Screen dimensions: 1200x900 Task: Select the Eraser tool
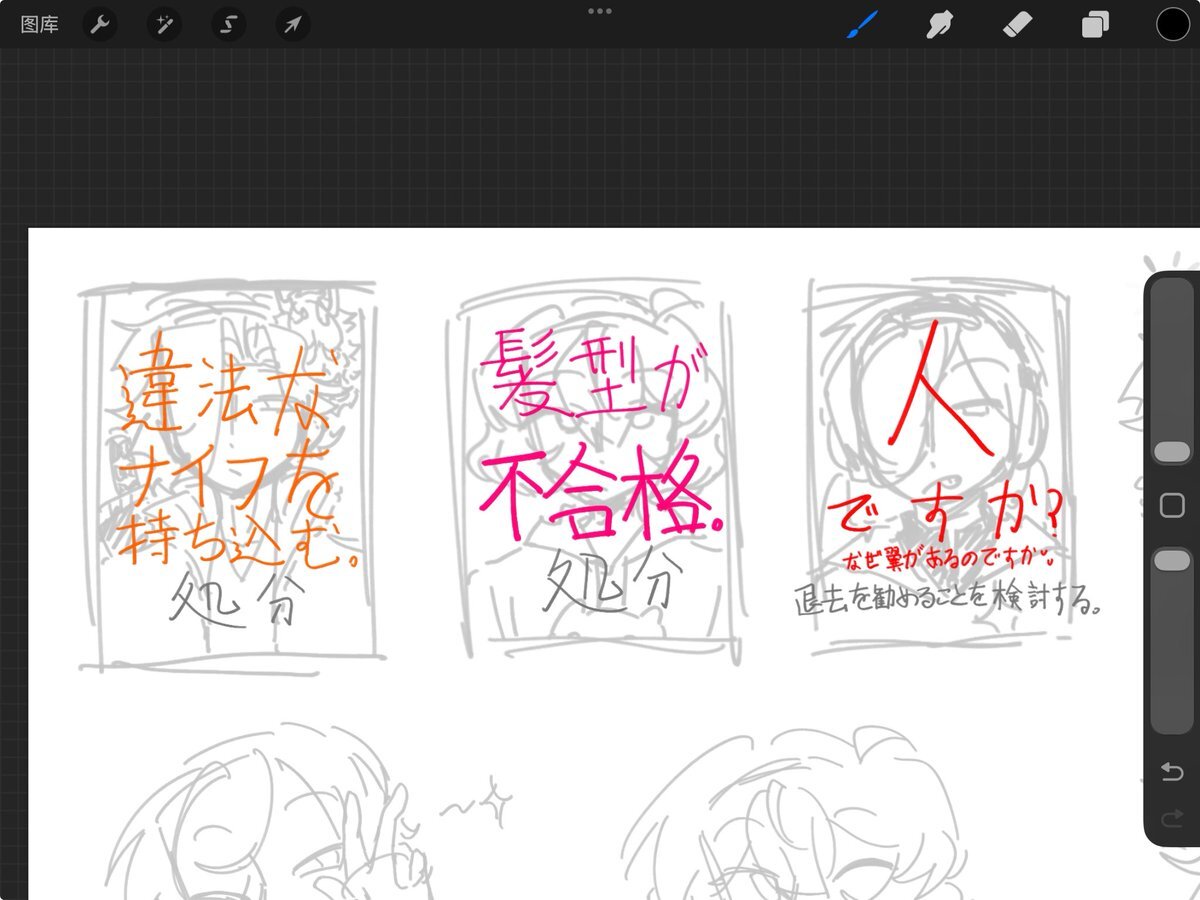click(x=1017, y=24)
